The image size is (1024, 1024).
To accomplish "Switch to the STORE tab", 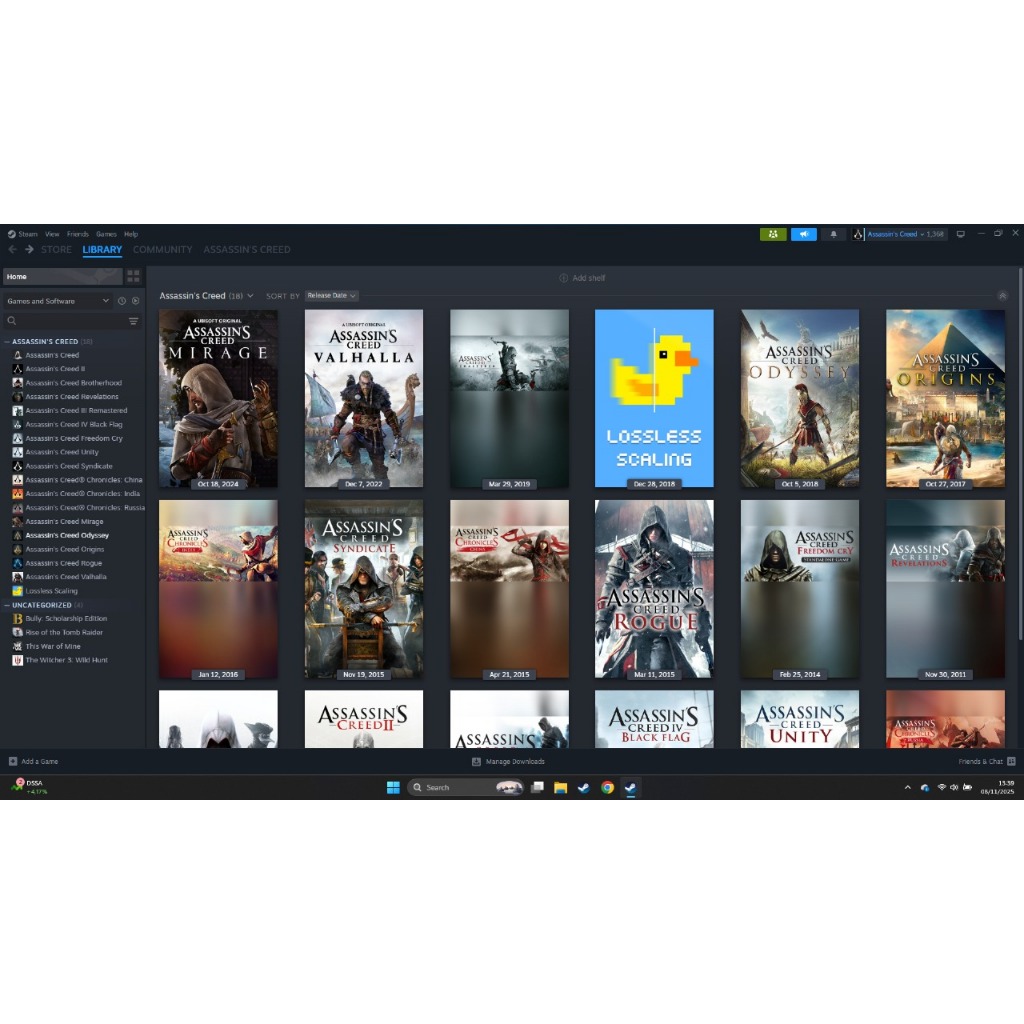I will 56,249.
